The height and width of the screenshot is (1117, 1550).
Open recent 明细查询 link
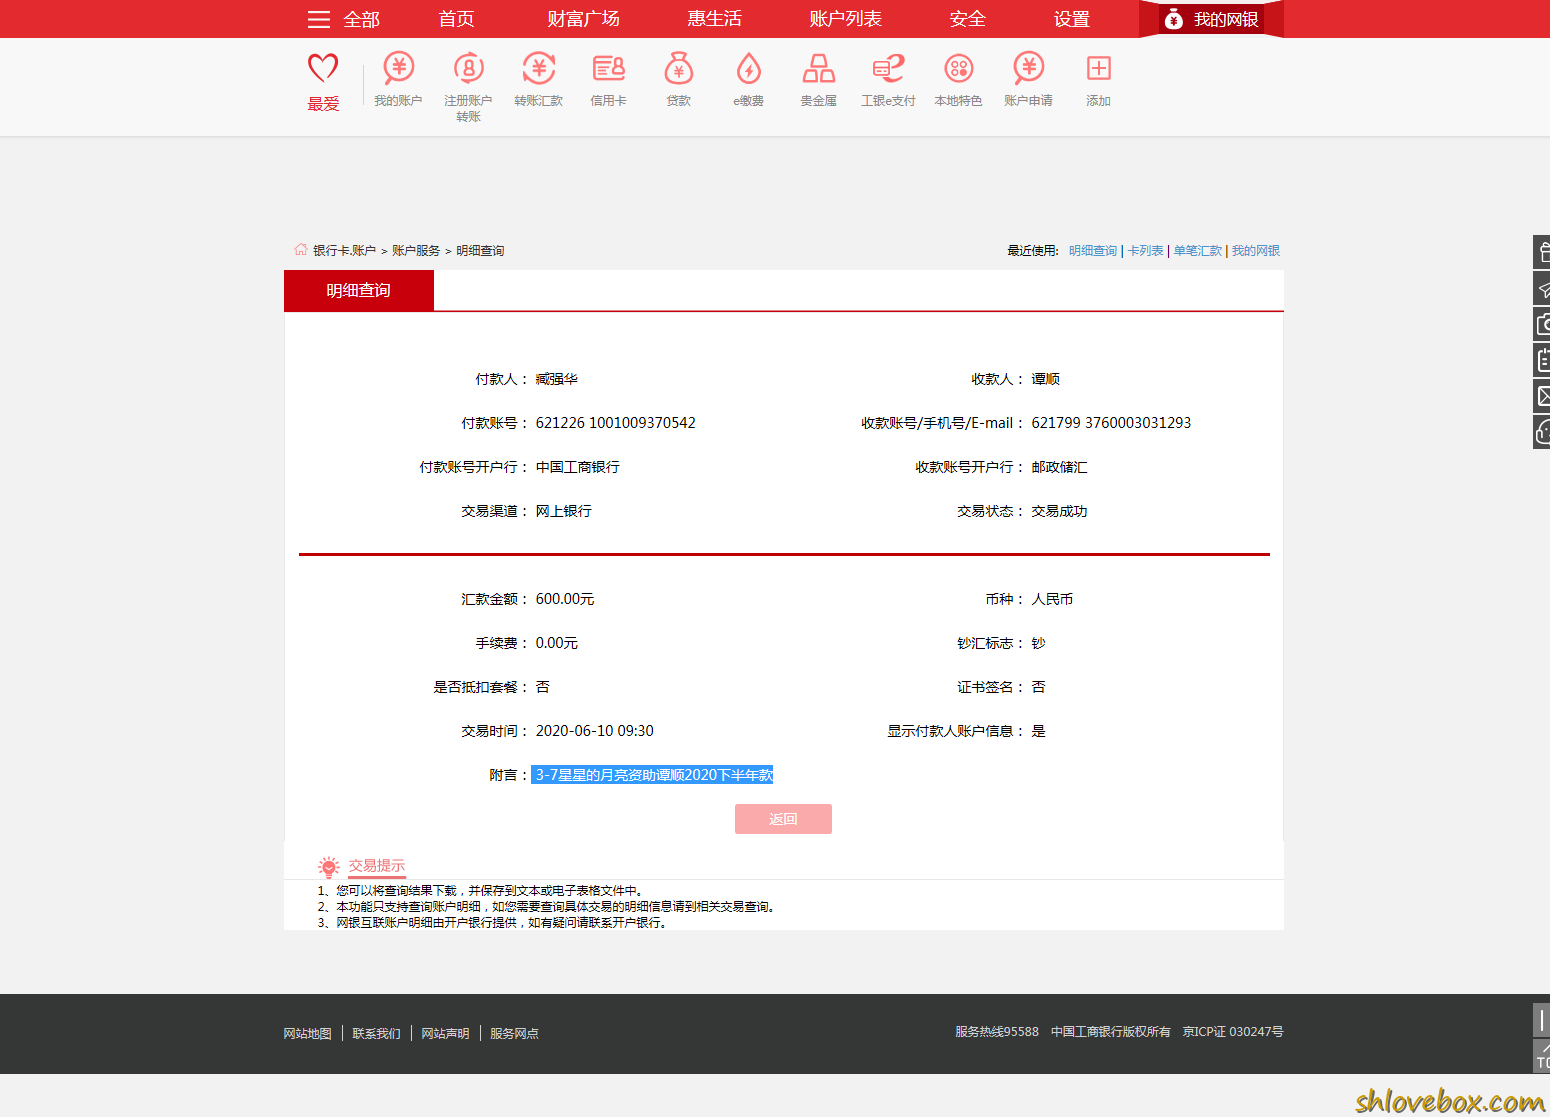(x=1093, y=251)
